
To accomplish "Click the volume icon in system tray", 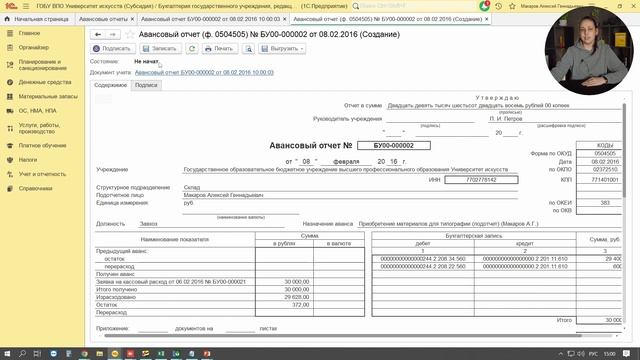I will point(580,353).
